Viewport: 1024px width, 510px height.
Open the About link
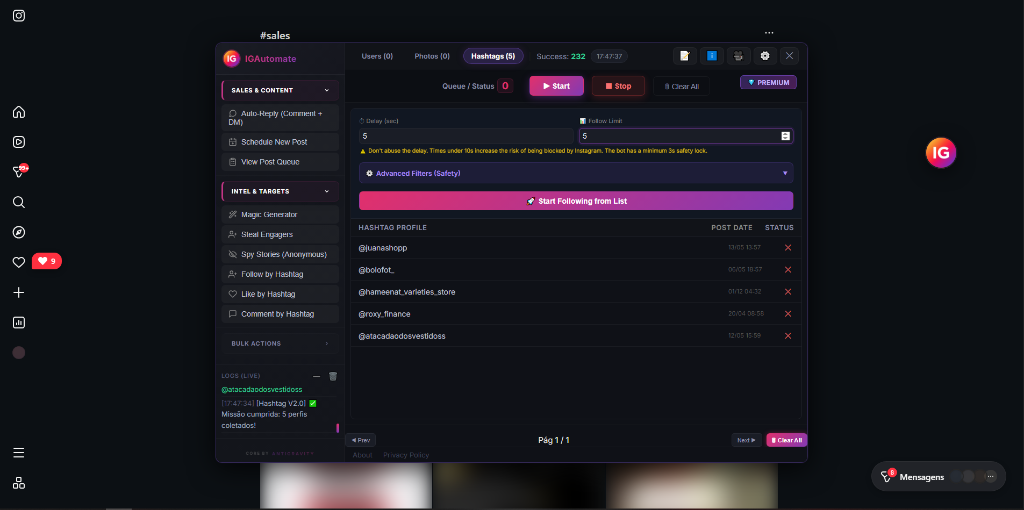click(x=362, y=455)
